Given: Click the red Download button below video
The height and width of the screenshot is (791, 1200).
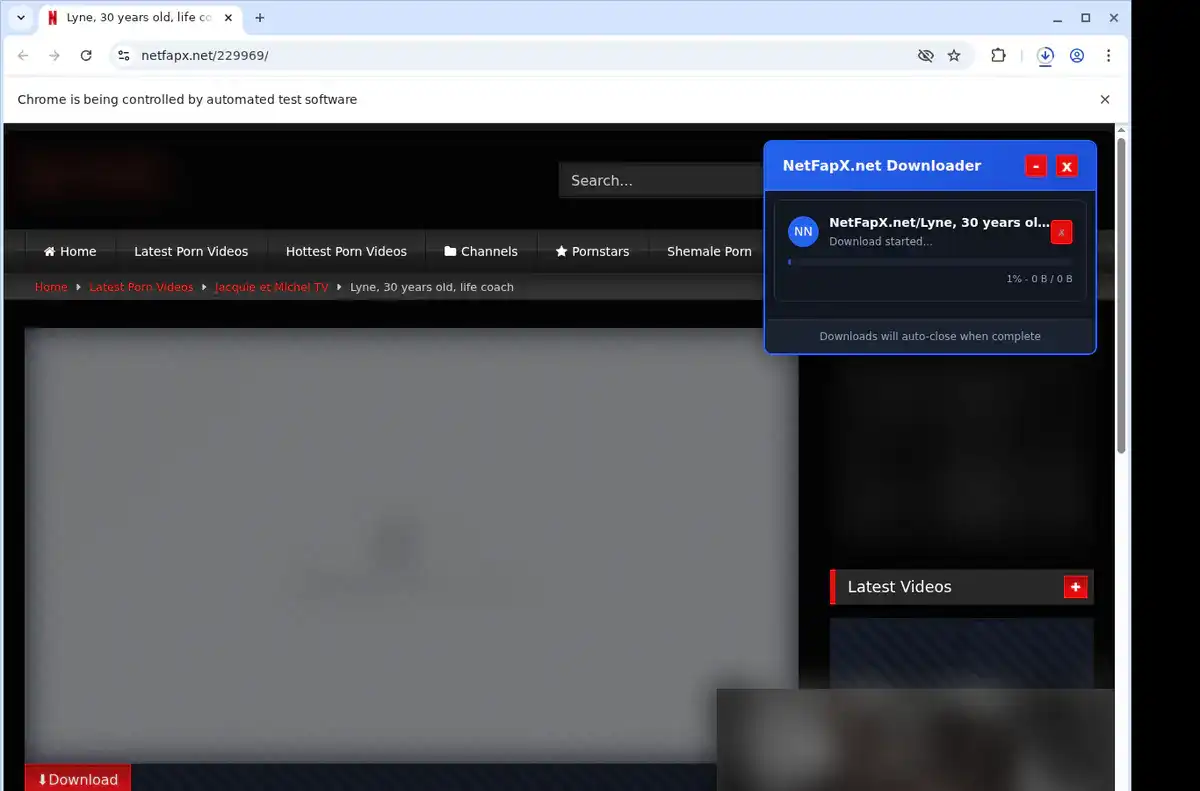Looking at the screenshot, I should pos(78,779).
